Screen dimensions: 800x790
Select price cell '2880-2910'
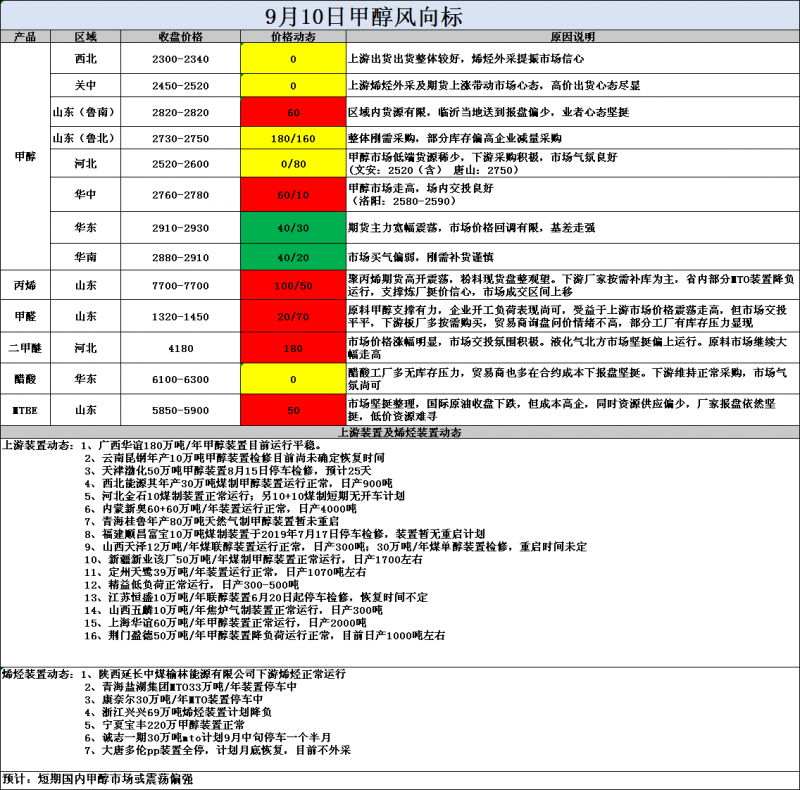[181, 257]
